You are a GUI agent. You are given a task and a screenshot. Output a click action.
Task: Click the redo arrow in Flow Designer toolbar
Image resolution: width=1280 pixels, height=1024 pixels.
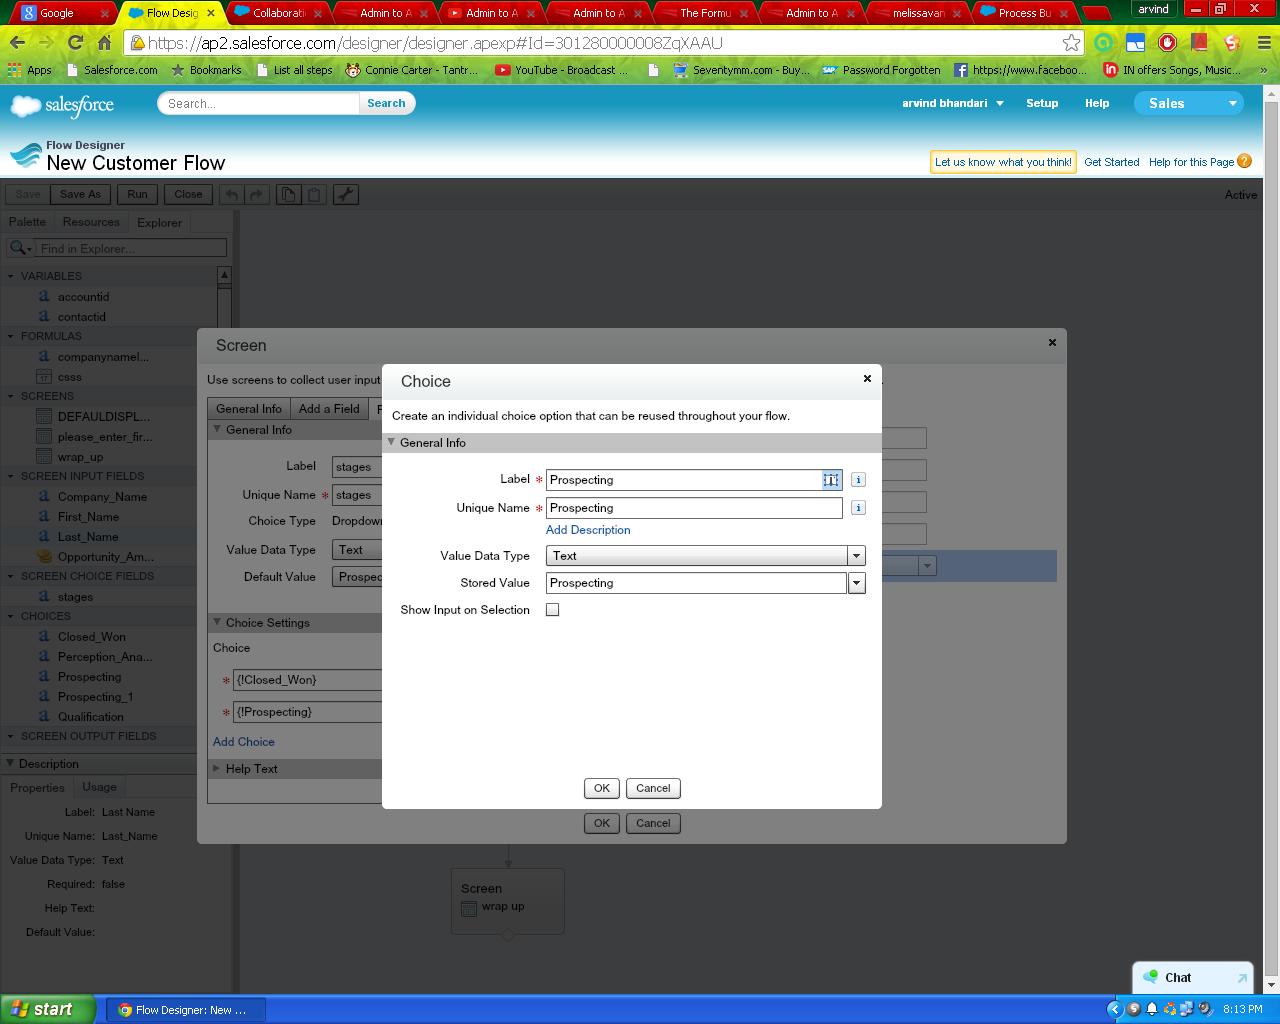tap(256, 194)
